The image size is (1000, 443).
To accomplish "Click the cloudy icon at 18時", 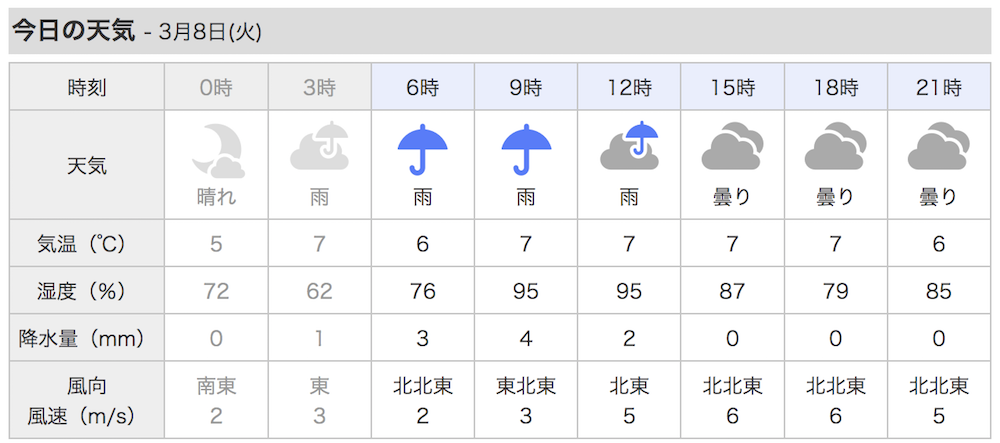I will click(x=835, y=146).
